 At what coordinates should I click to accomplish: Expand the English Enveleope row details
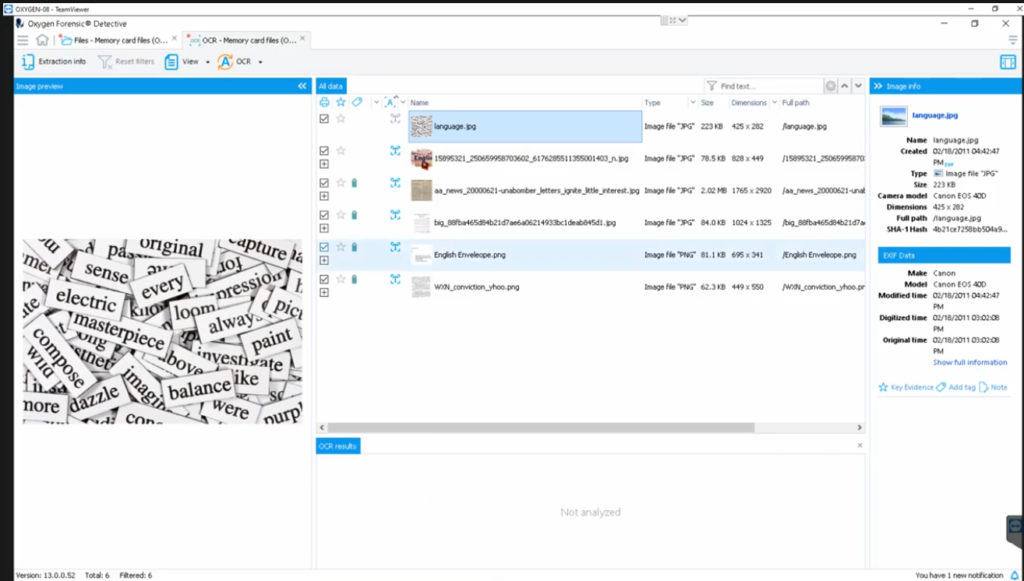click(x=324, y=260)
